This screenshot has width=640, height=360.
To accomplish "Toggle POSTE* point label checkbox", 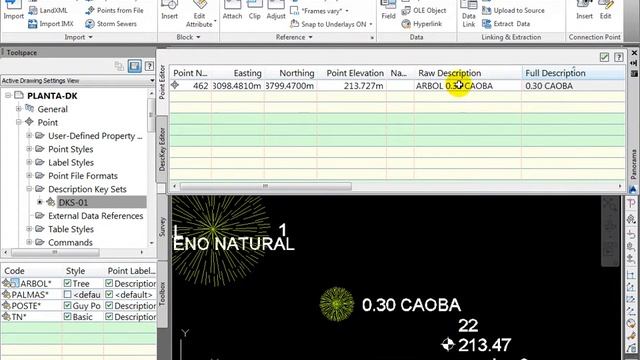I will click(x=109, y=305).
